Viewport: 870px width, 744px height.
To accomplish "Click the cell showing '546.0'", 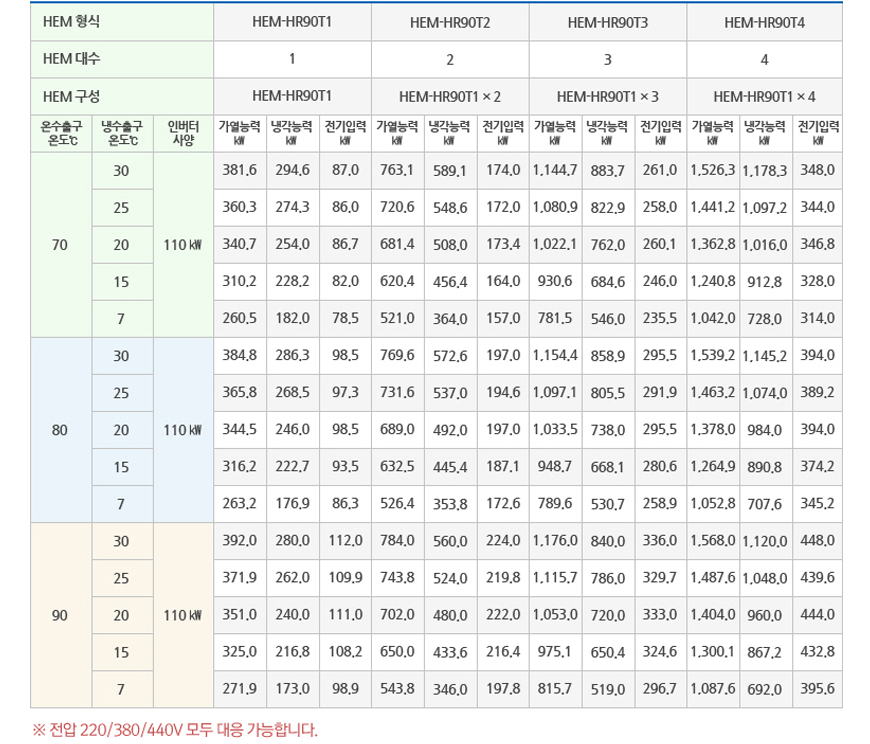I will coord(608,318).
